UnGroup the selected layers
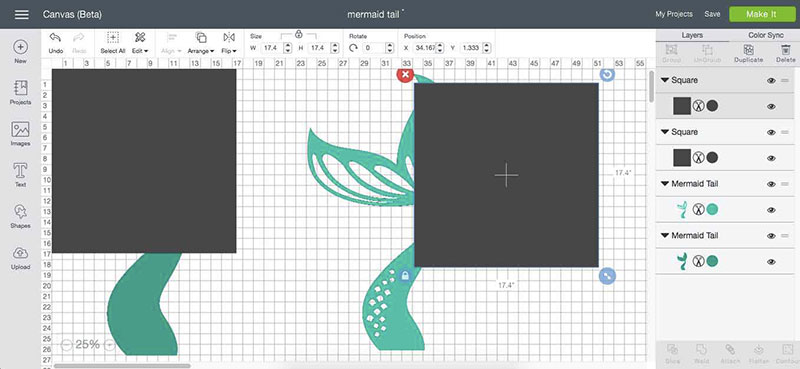Image resolution: width=800 pixels, height=369 pixels. tap(707, 53)
